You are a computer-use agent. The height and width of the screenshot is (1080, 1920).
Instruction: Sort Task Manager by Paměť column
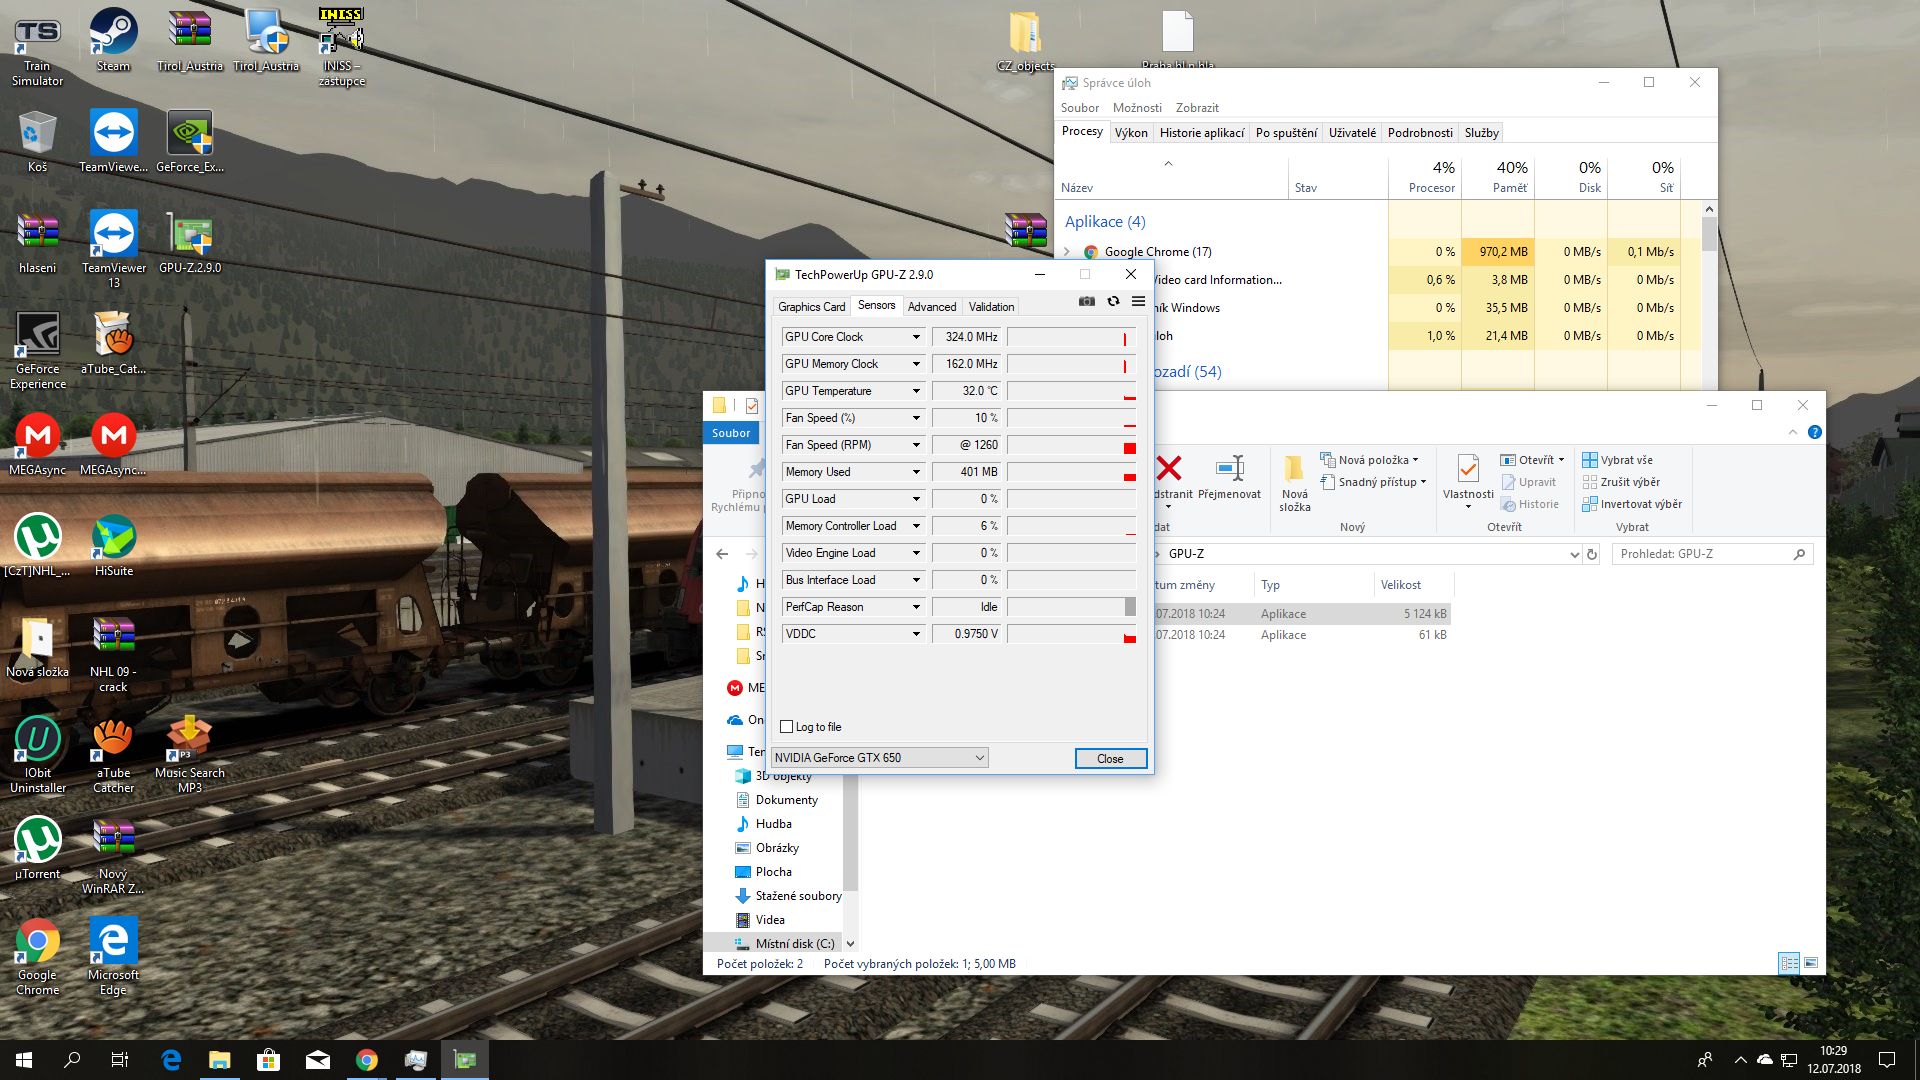pos(1498,176)
